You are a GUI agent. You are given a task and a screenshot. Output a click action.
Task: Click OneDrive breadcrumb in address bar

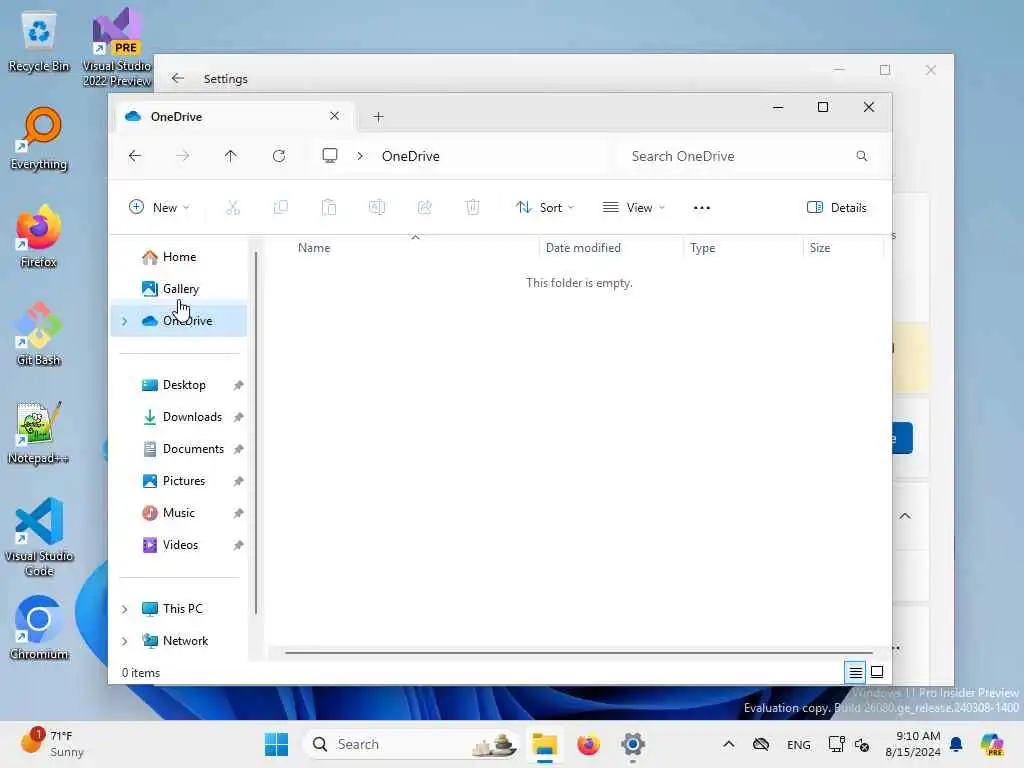click(410, 156)
